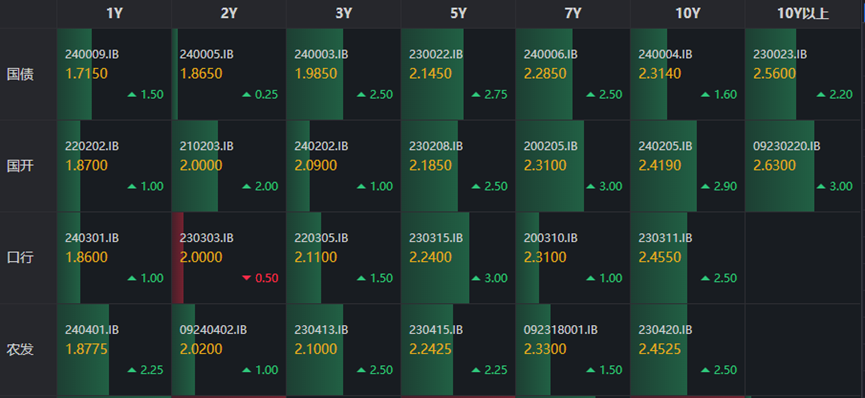Select the 10Y以上 column header
The width and height of the screenshot is (865, 398).
(x=805, y=14)
